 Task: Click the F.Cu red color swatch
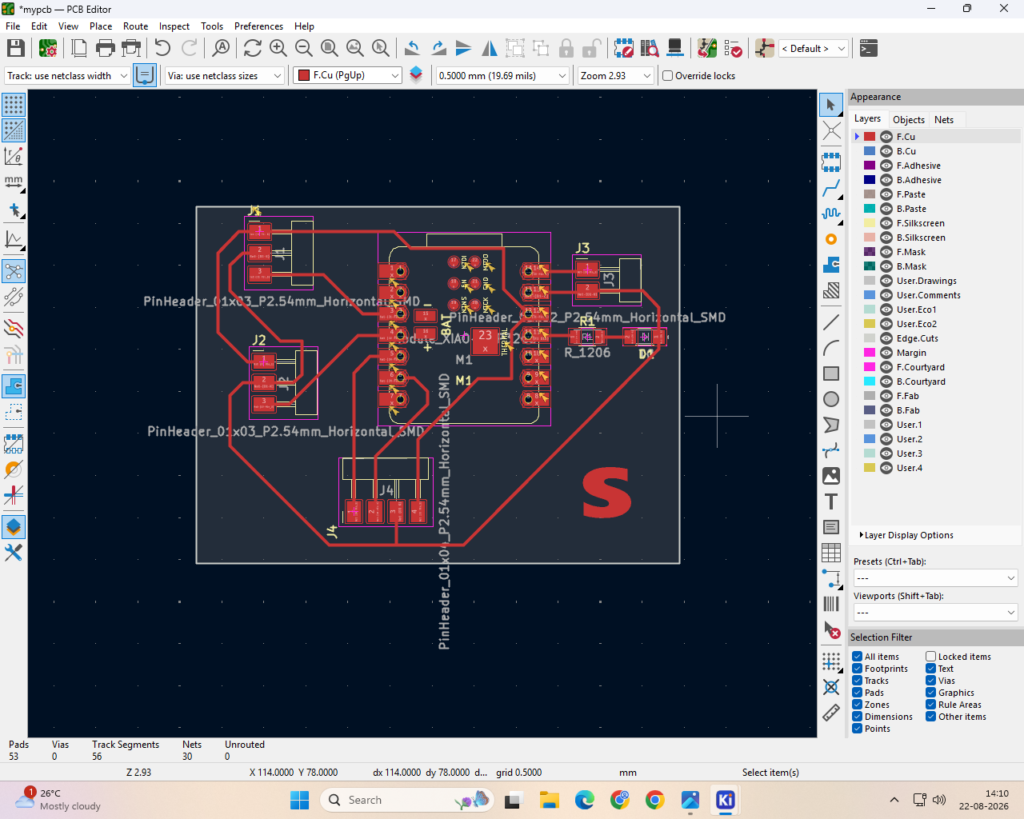(869, 136)
